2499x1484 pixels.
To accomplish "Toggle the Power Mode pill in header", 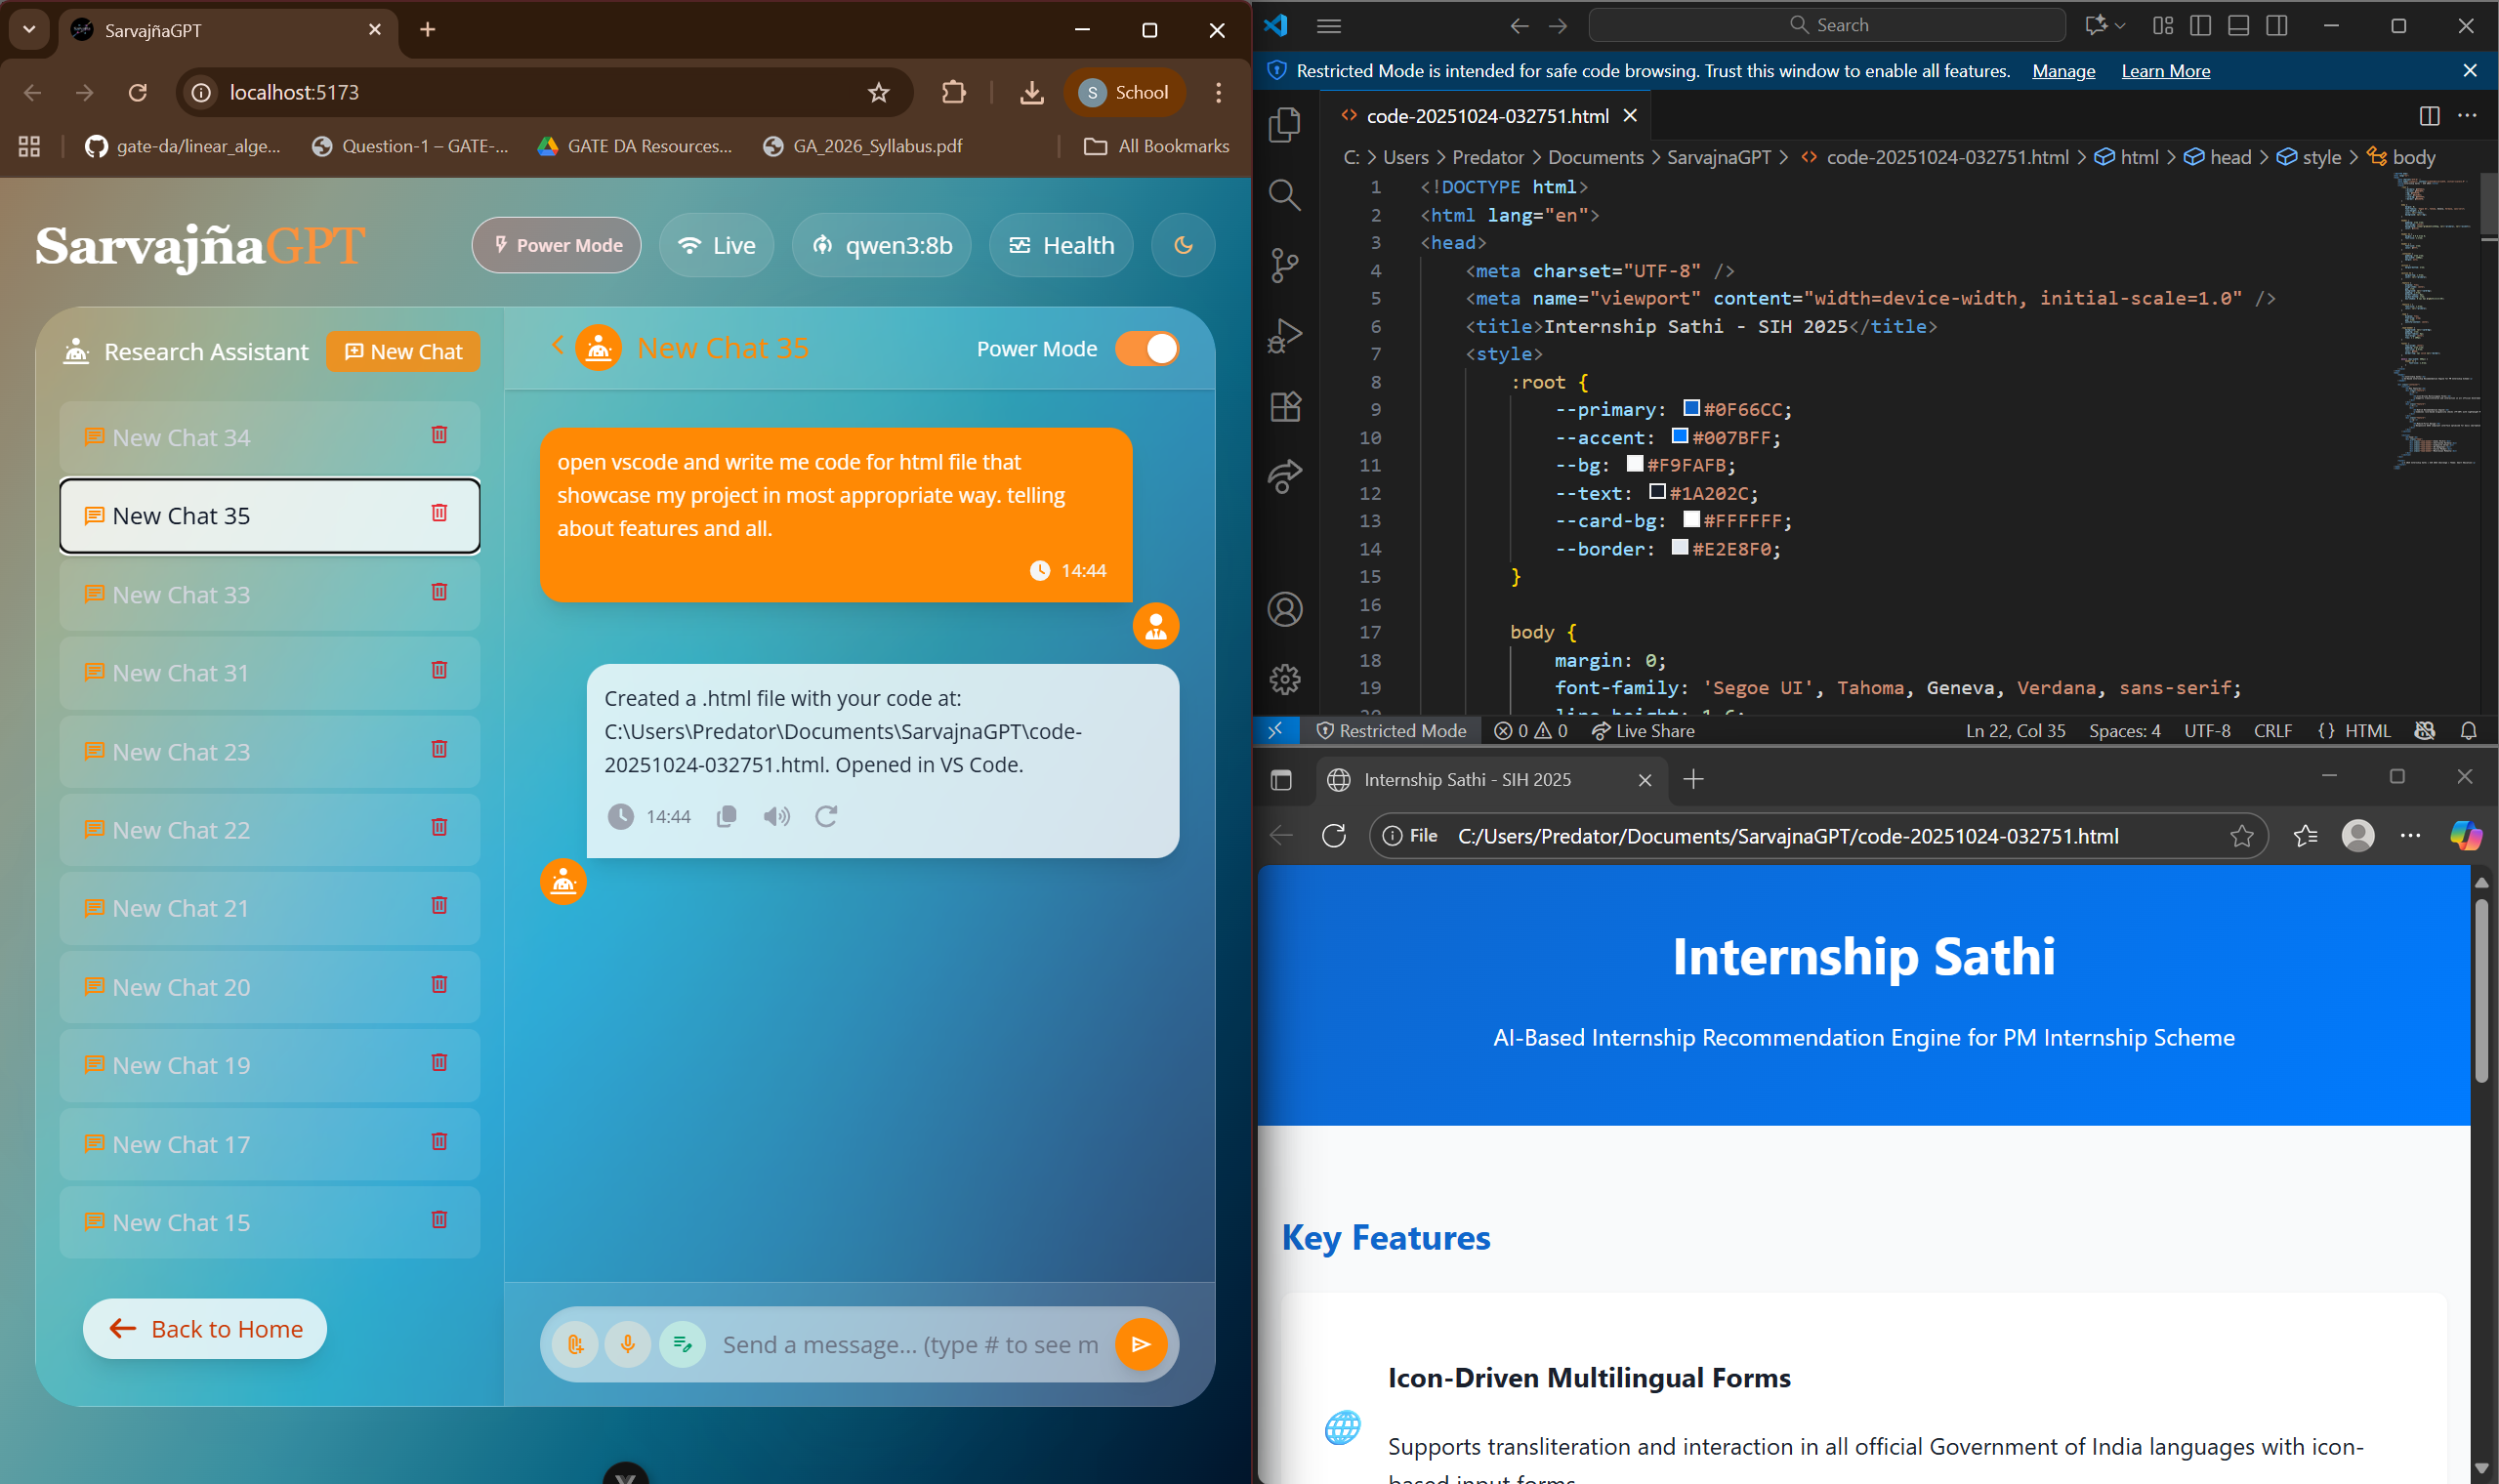I will [557, 246].
